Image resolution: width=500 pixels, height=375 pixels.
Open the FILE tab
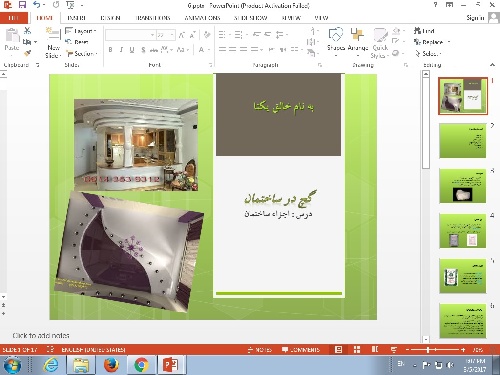pos(14,18)
